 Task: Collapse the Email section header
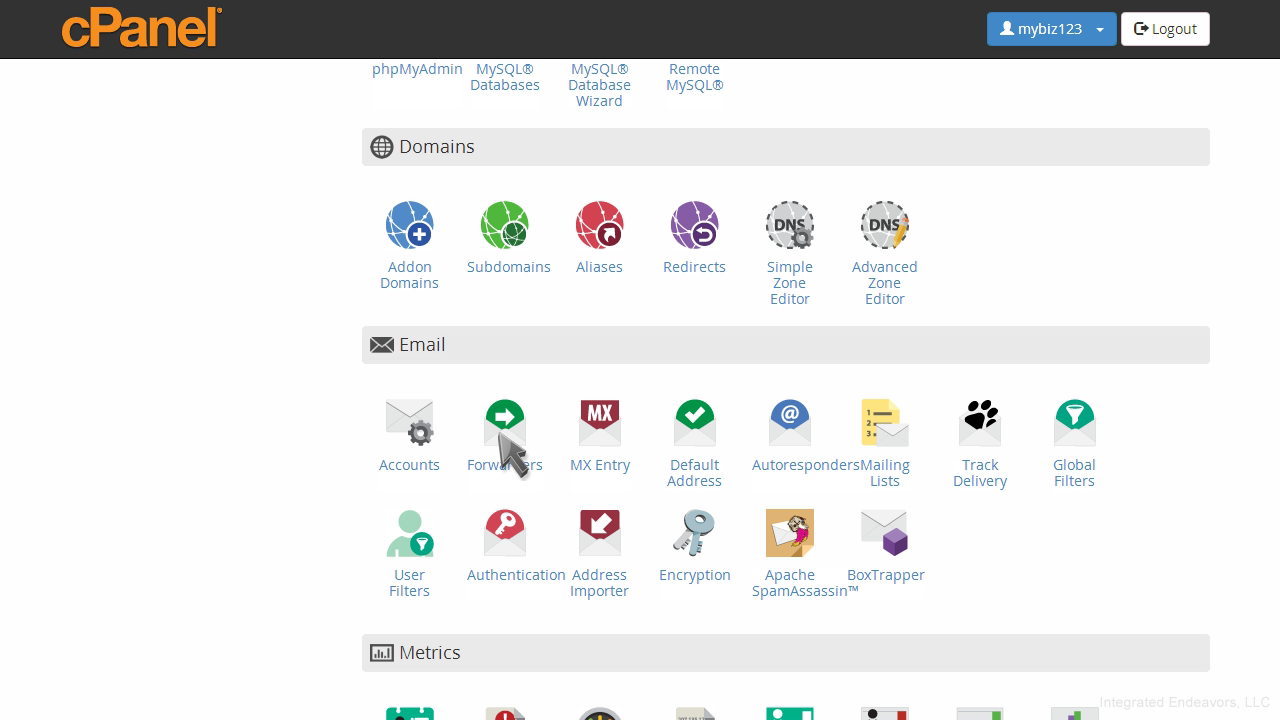click(x=785, y=345)
